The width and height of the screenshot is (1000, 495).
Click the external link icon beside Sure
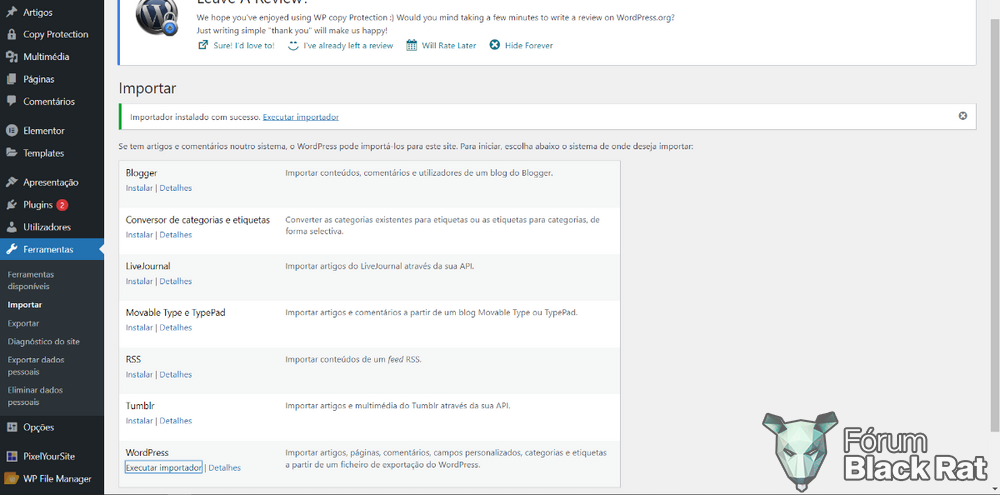click(x=203, y=45)
